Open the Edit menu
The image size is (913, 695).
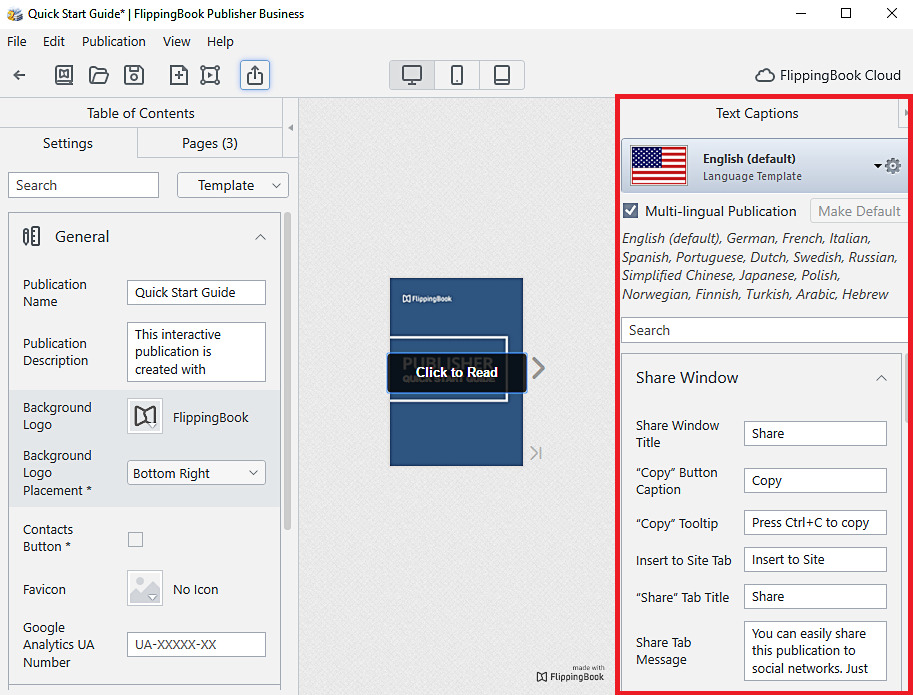(x=54, y=42)
